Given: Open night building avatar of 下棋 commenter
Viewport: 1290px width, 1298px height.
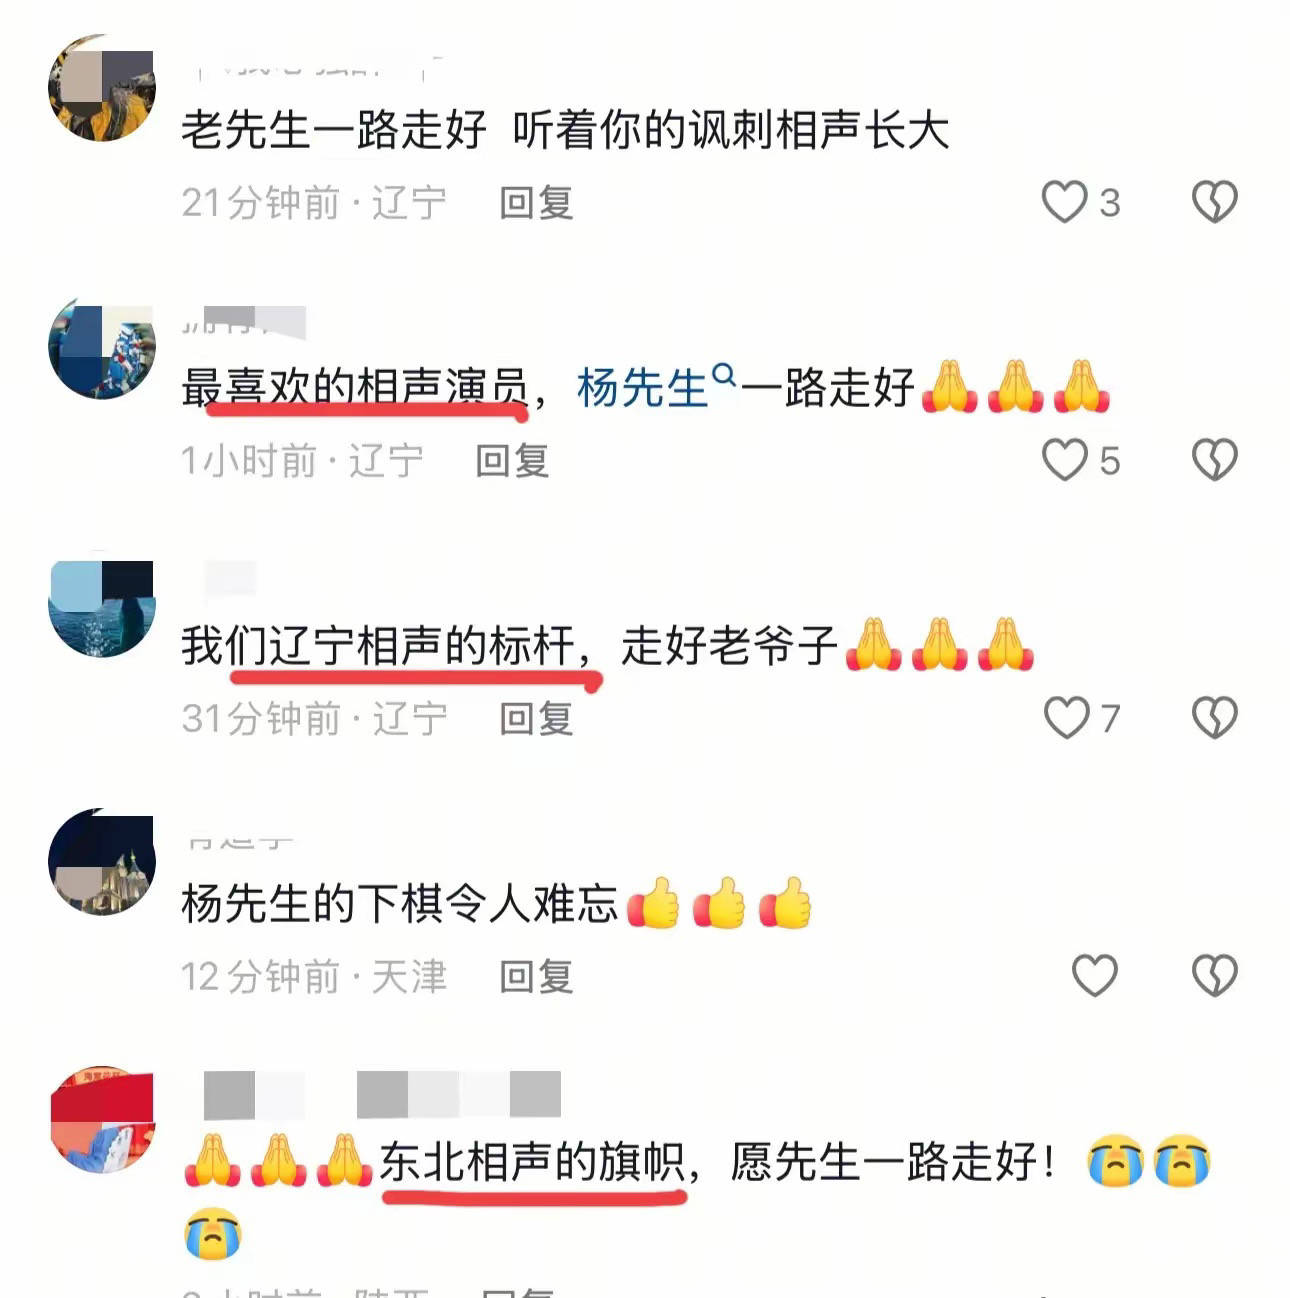Looking at the screenshot, I should pyautogui.click(x=101, y=862).
